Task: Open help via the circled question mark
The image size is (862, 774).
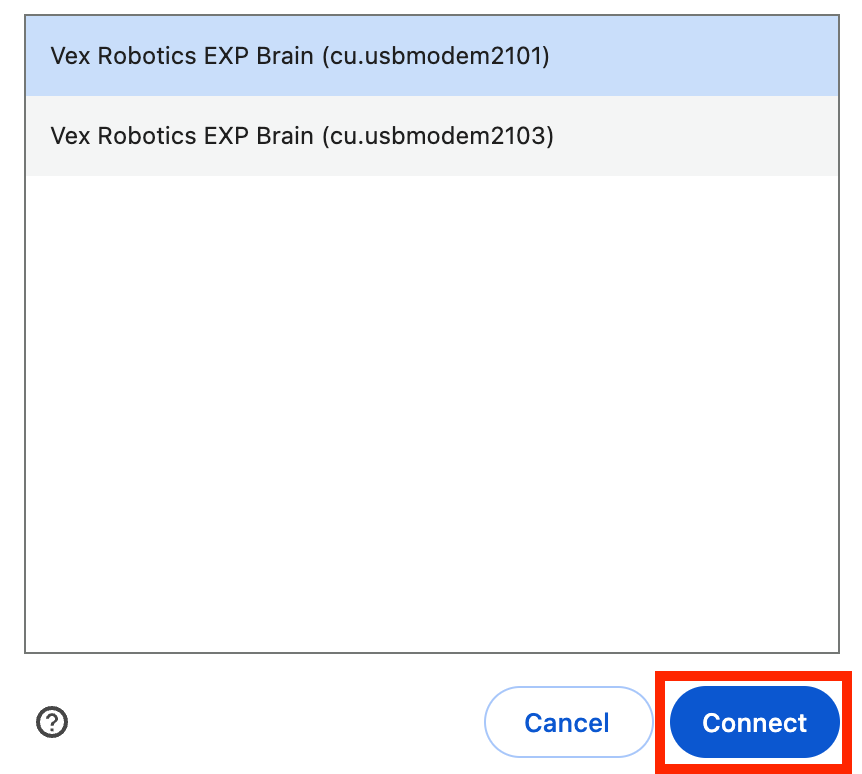Action: (52, 722)
